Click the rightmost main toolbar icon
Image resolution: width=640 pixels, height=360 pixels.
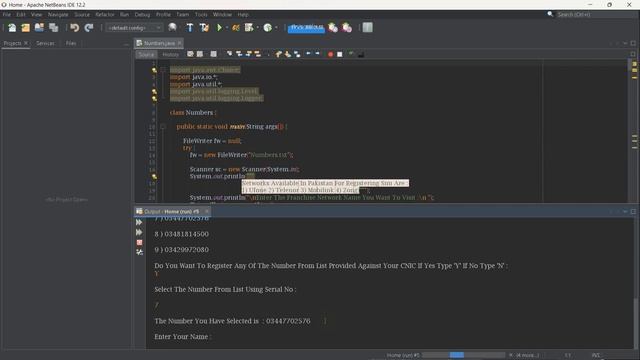click(x=367, y=27)
